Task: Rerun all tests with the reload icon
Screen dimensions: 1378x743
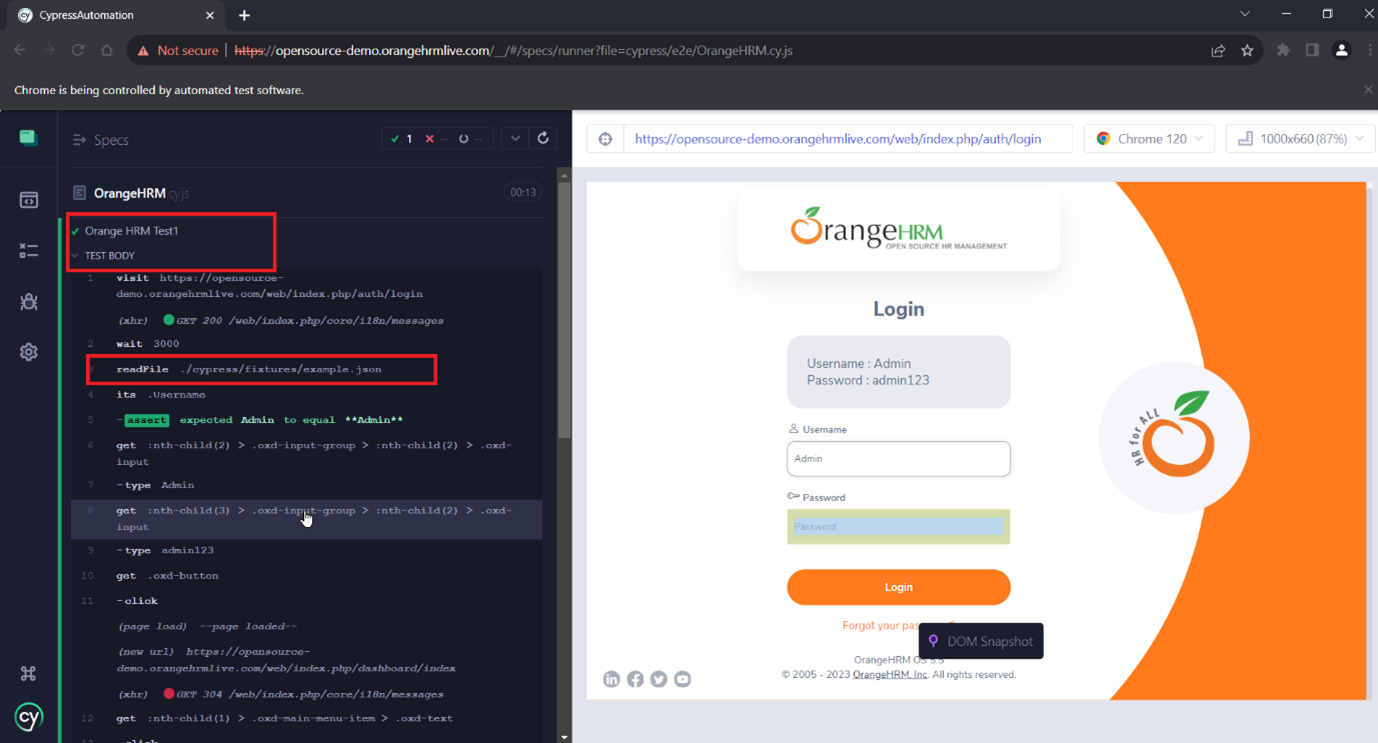Action: [543, 139]
